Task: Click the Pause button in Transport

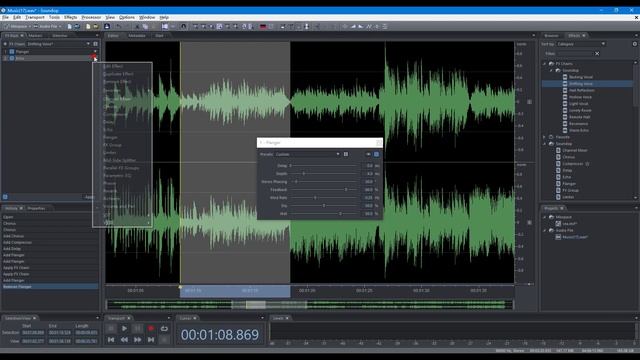Action: coord(138,328)
